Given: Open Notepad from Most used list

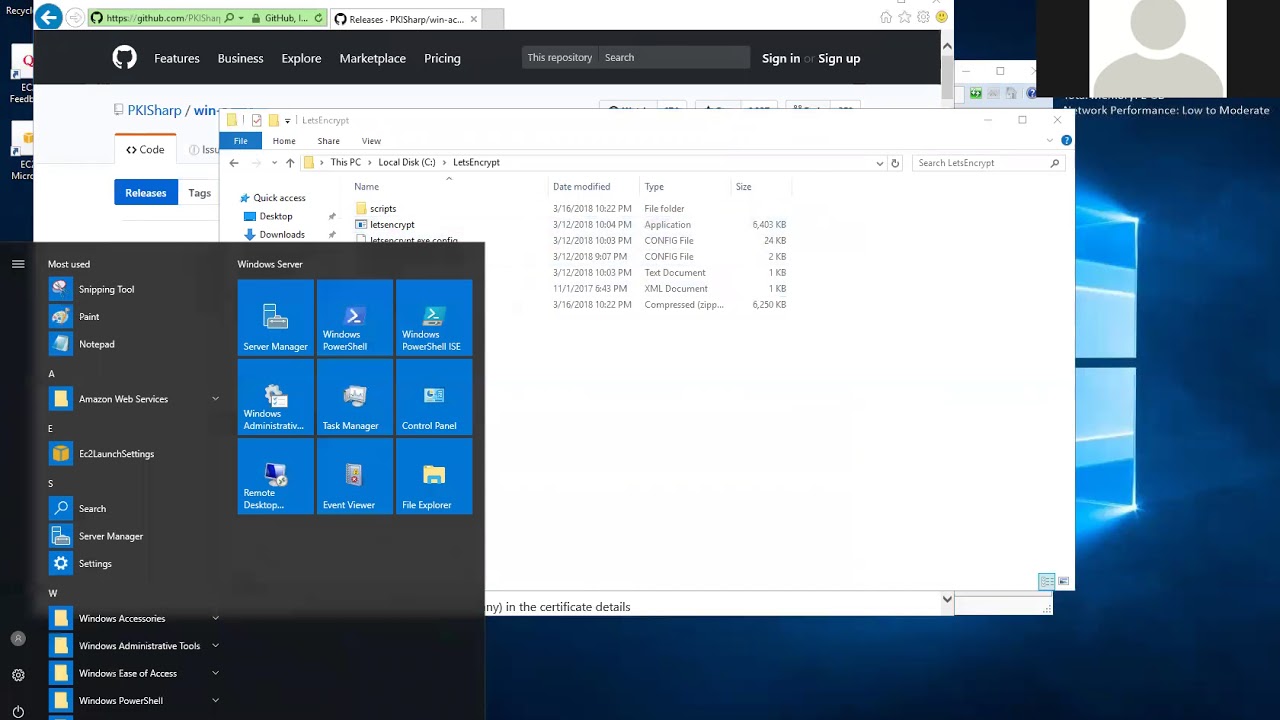Looking at the screenshot, I should coord(135,344).
